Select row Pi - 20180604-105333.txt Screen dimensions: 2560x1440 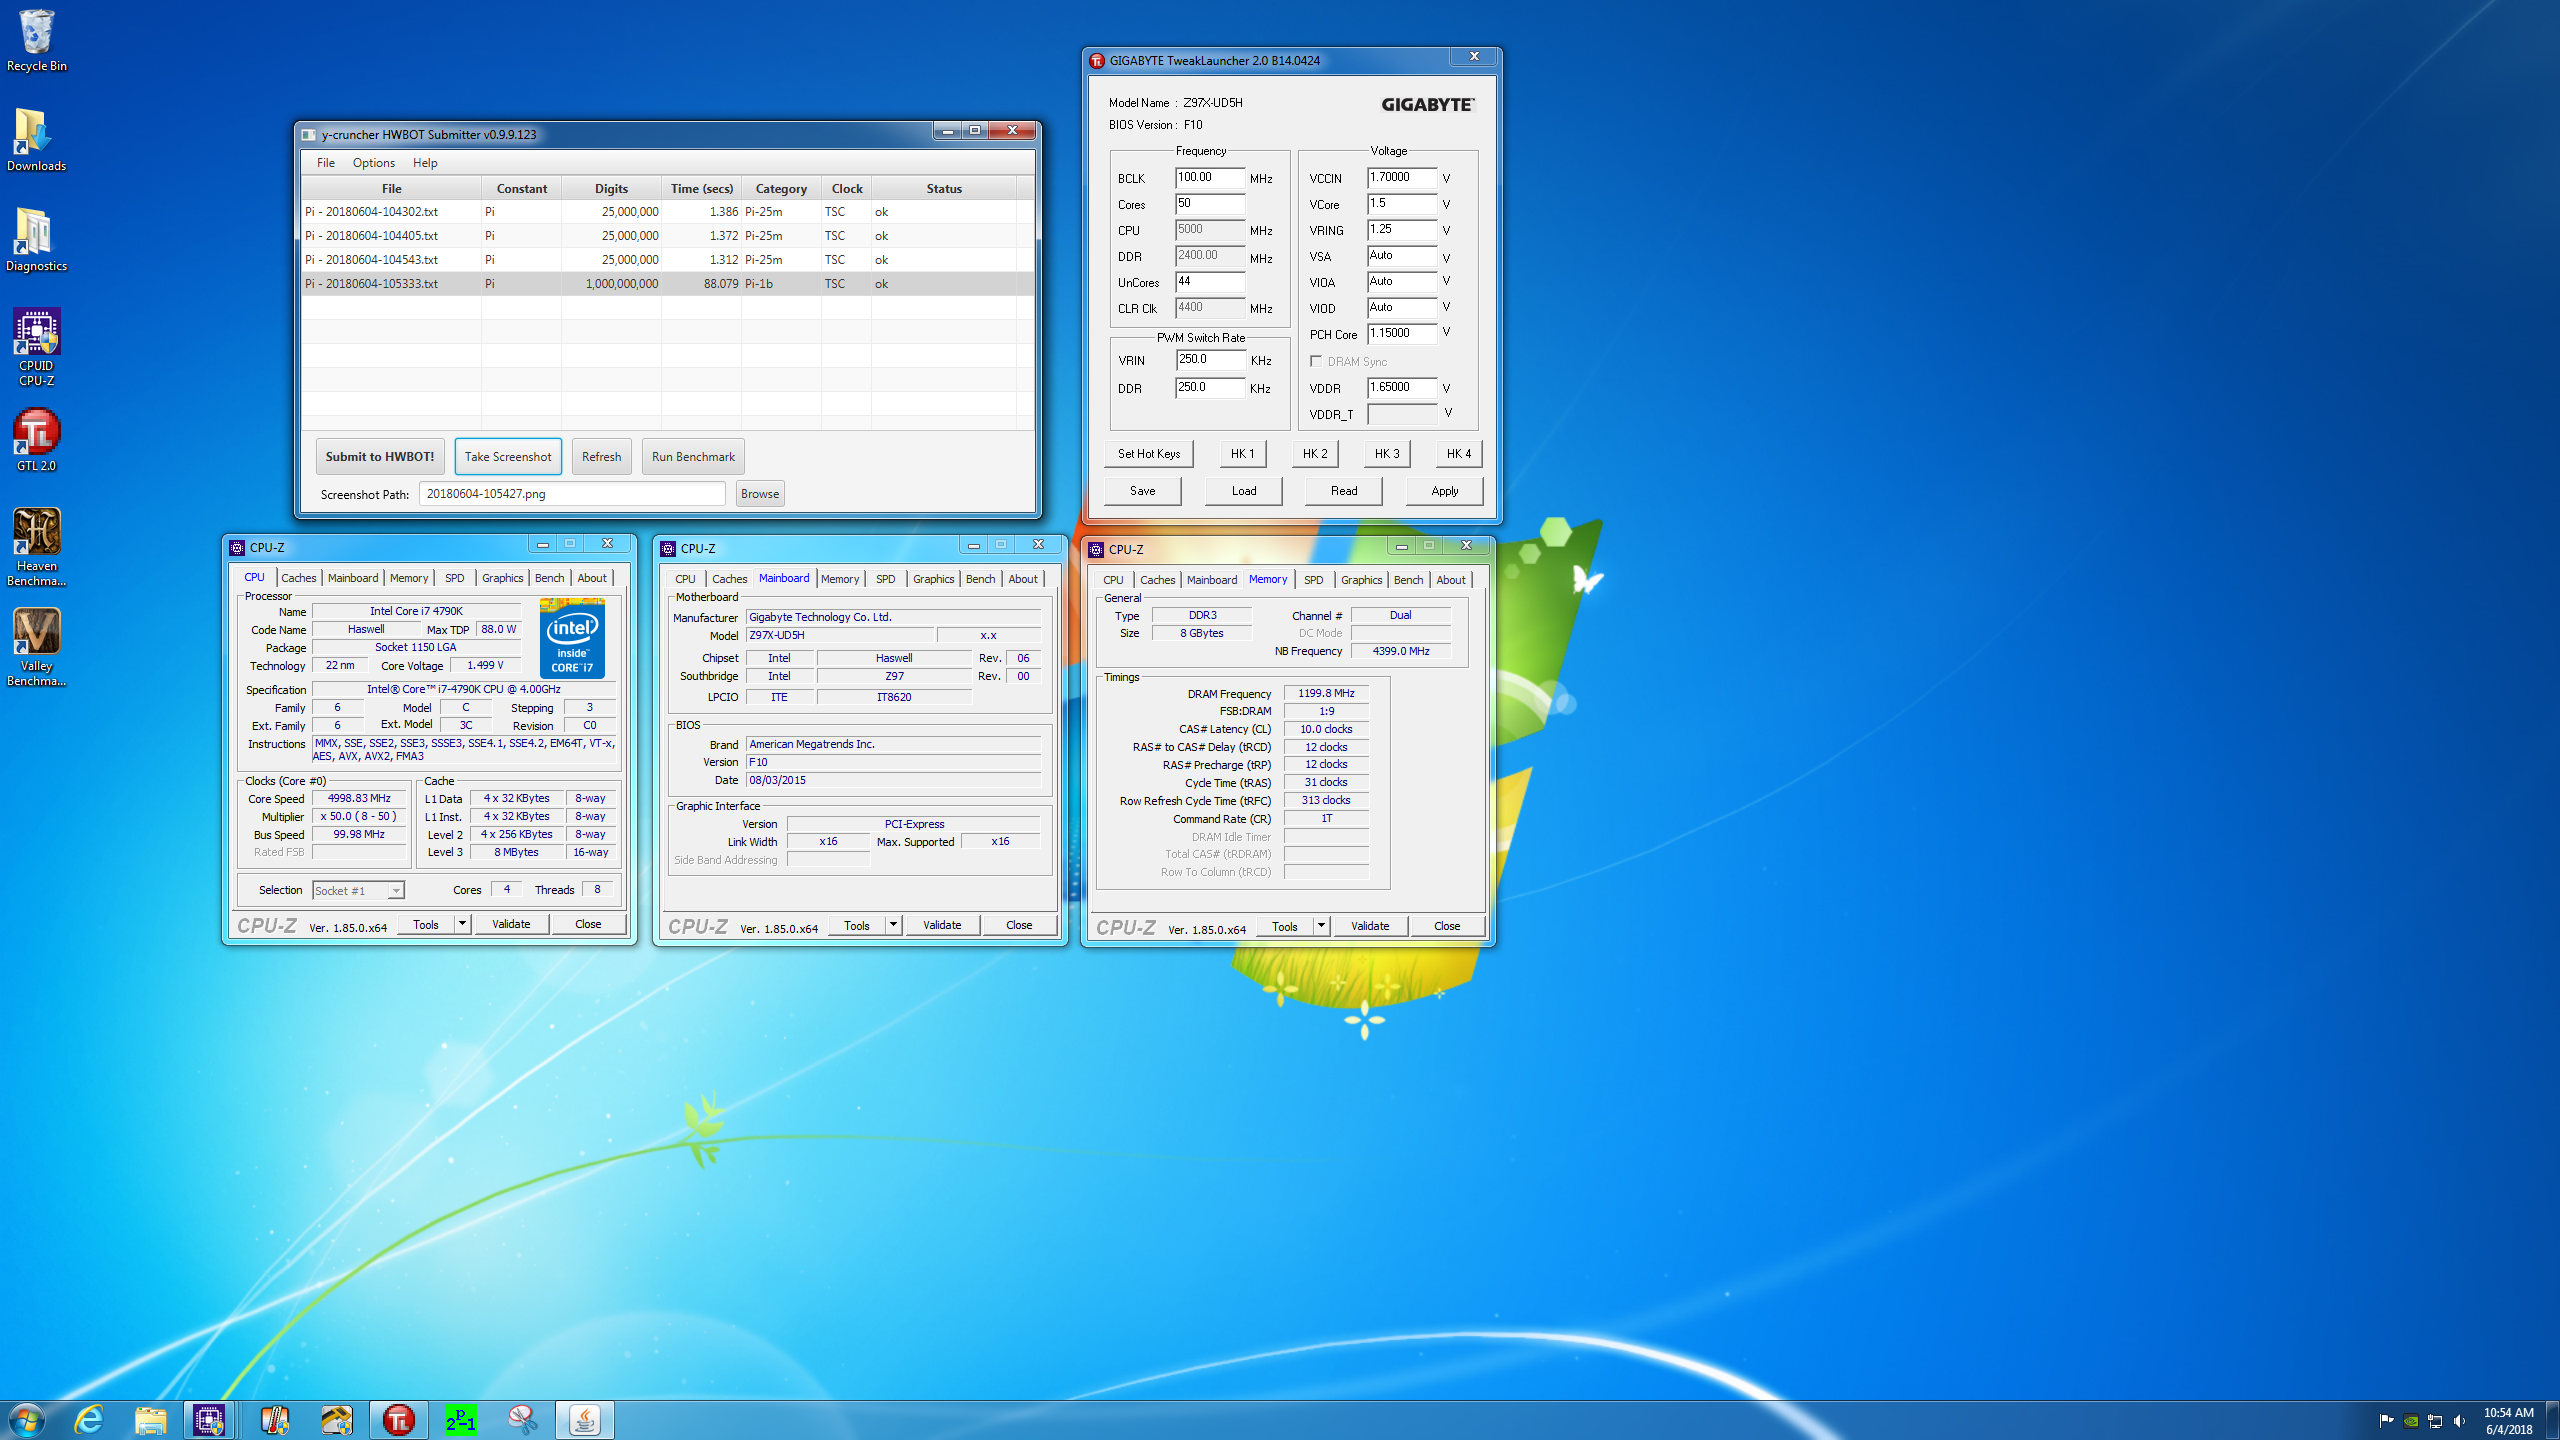coord(667,284)
